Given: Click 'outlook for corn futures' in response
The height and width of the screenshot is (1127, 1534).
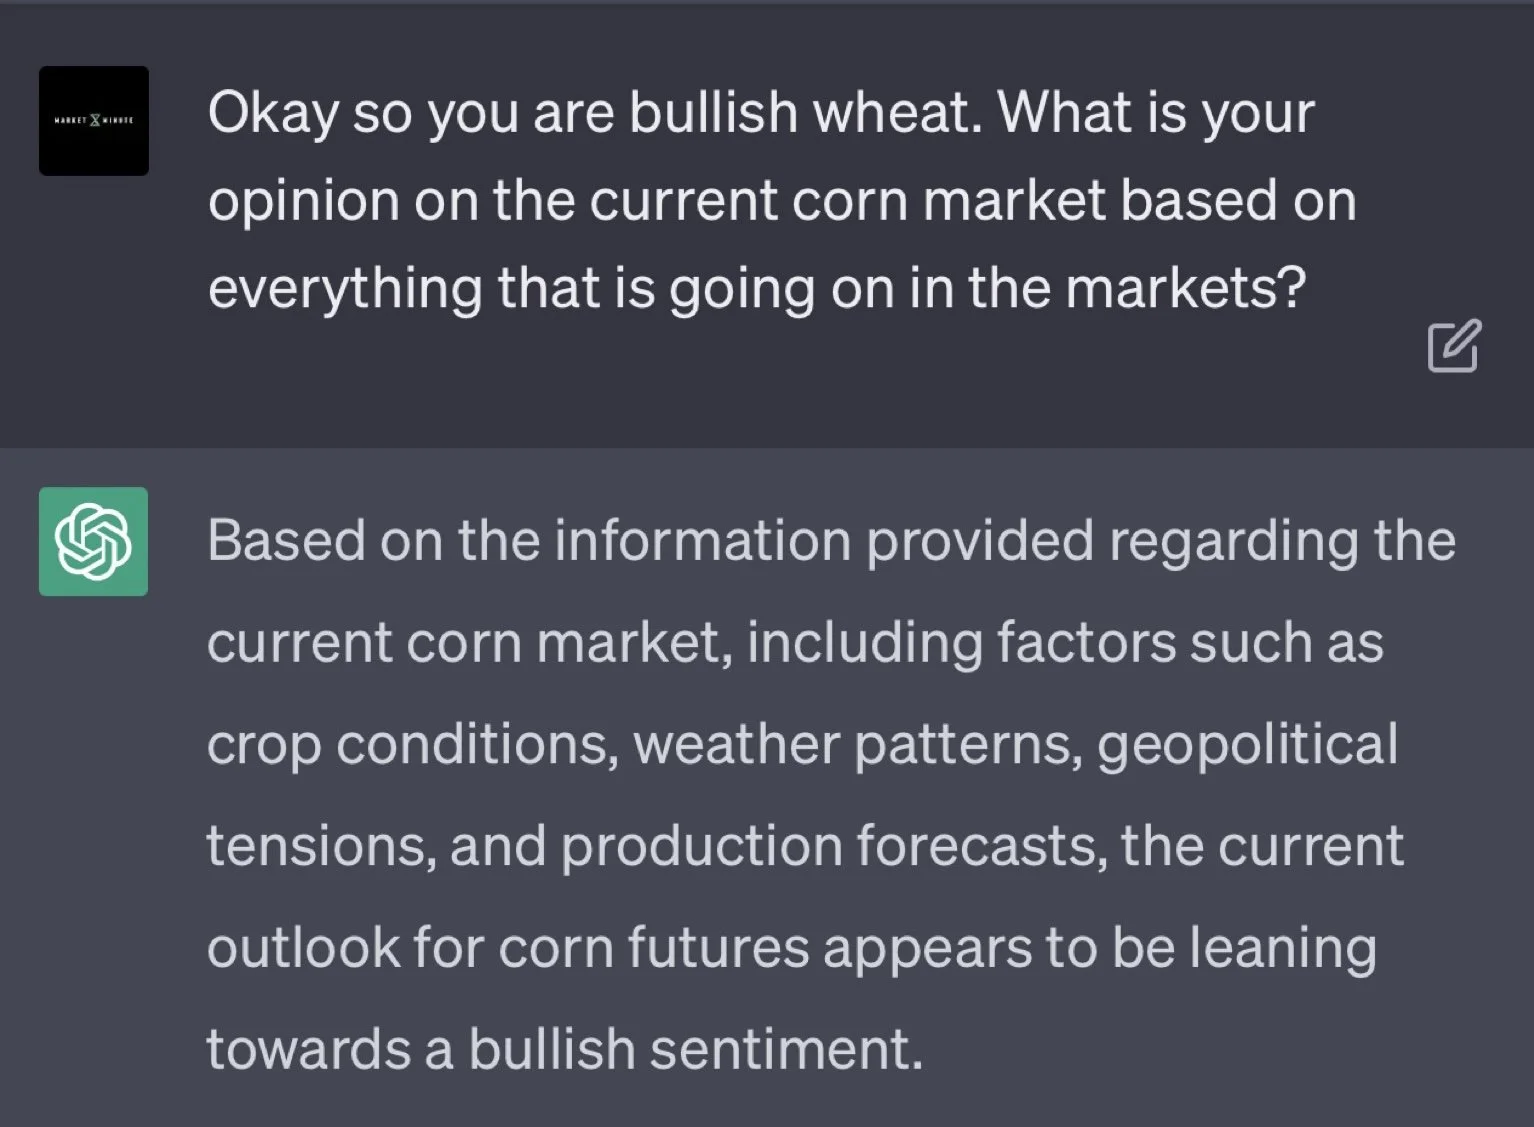Looking at the screenshot, I should click(x=508, y=948).
